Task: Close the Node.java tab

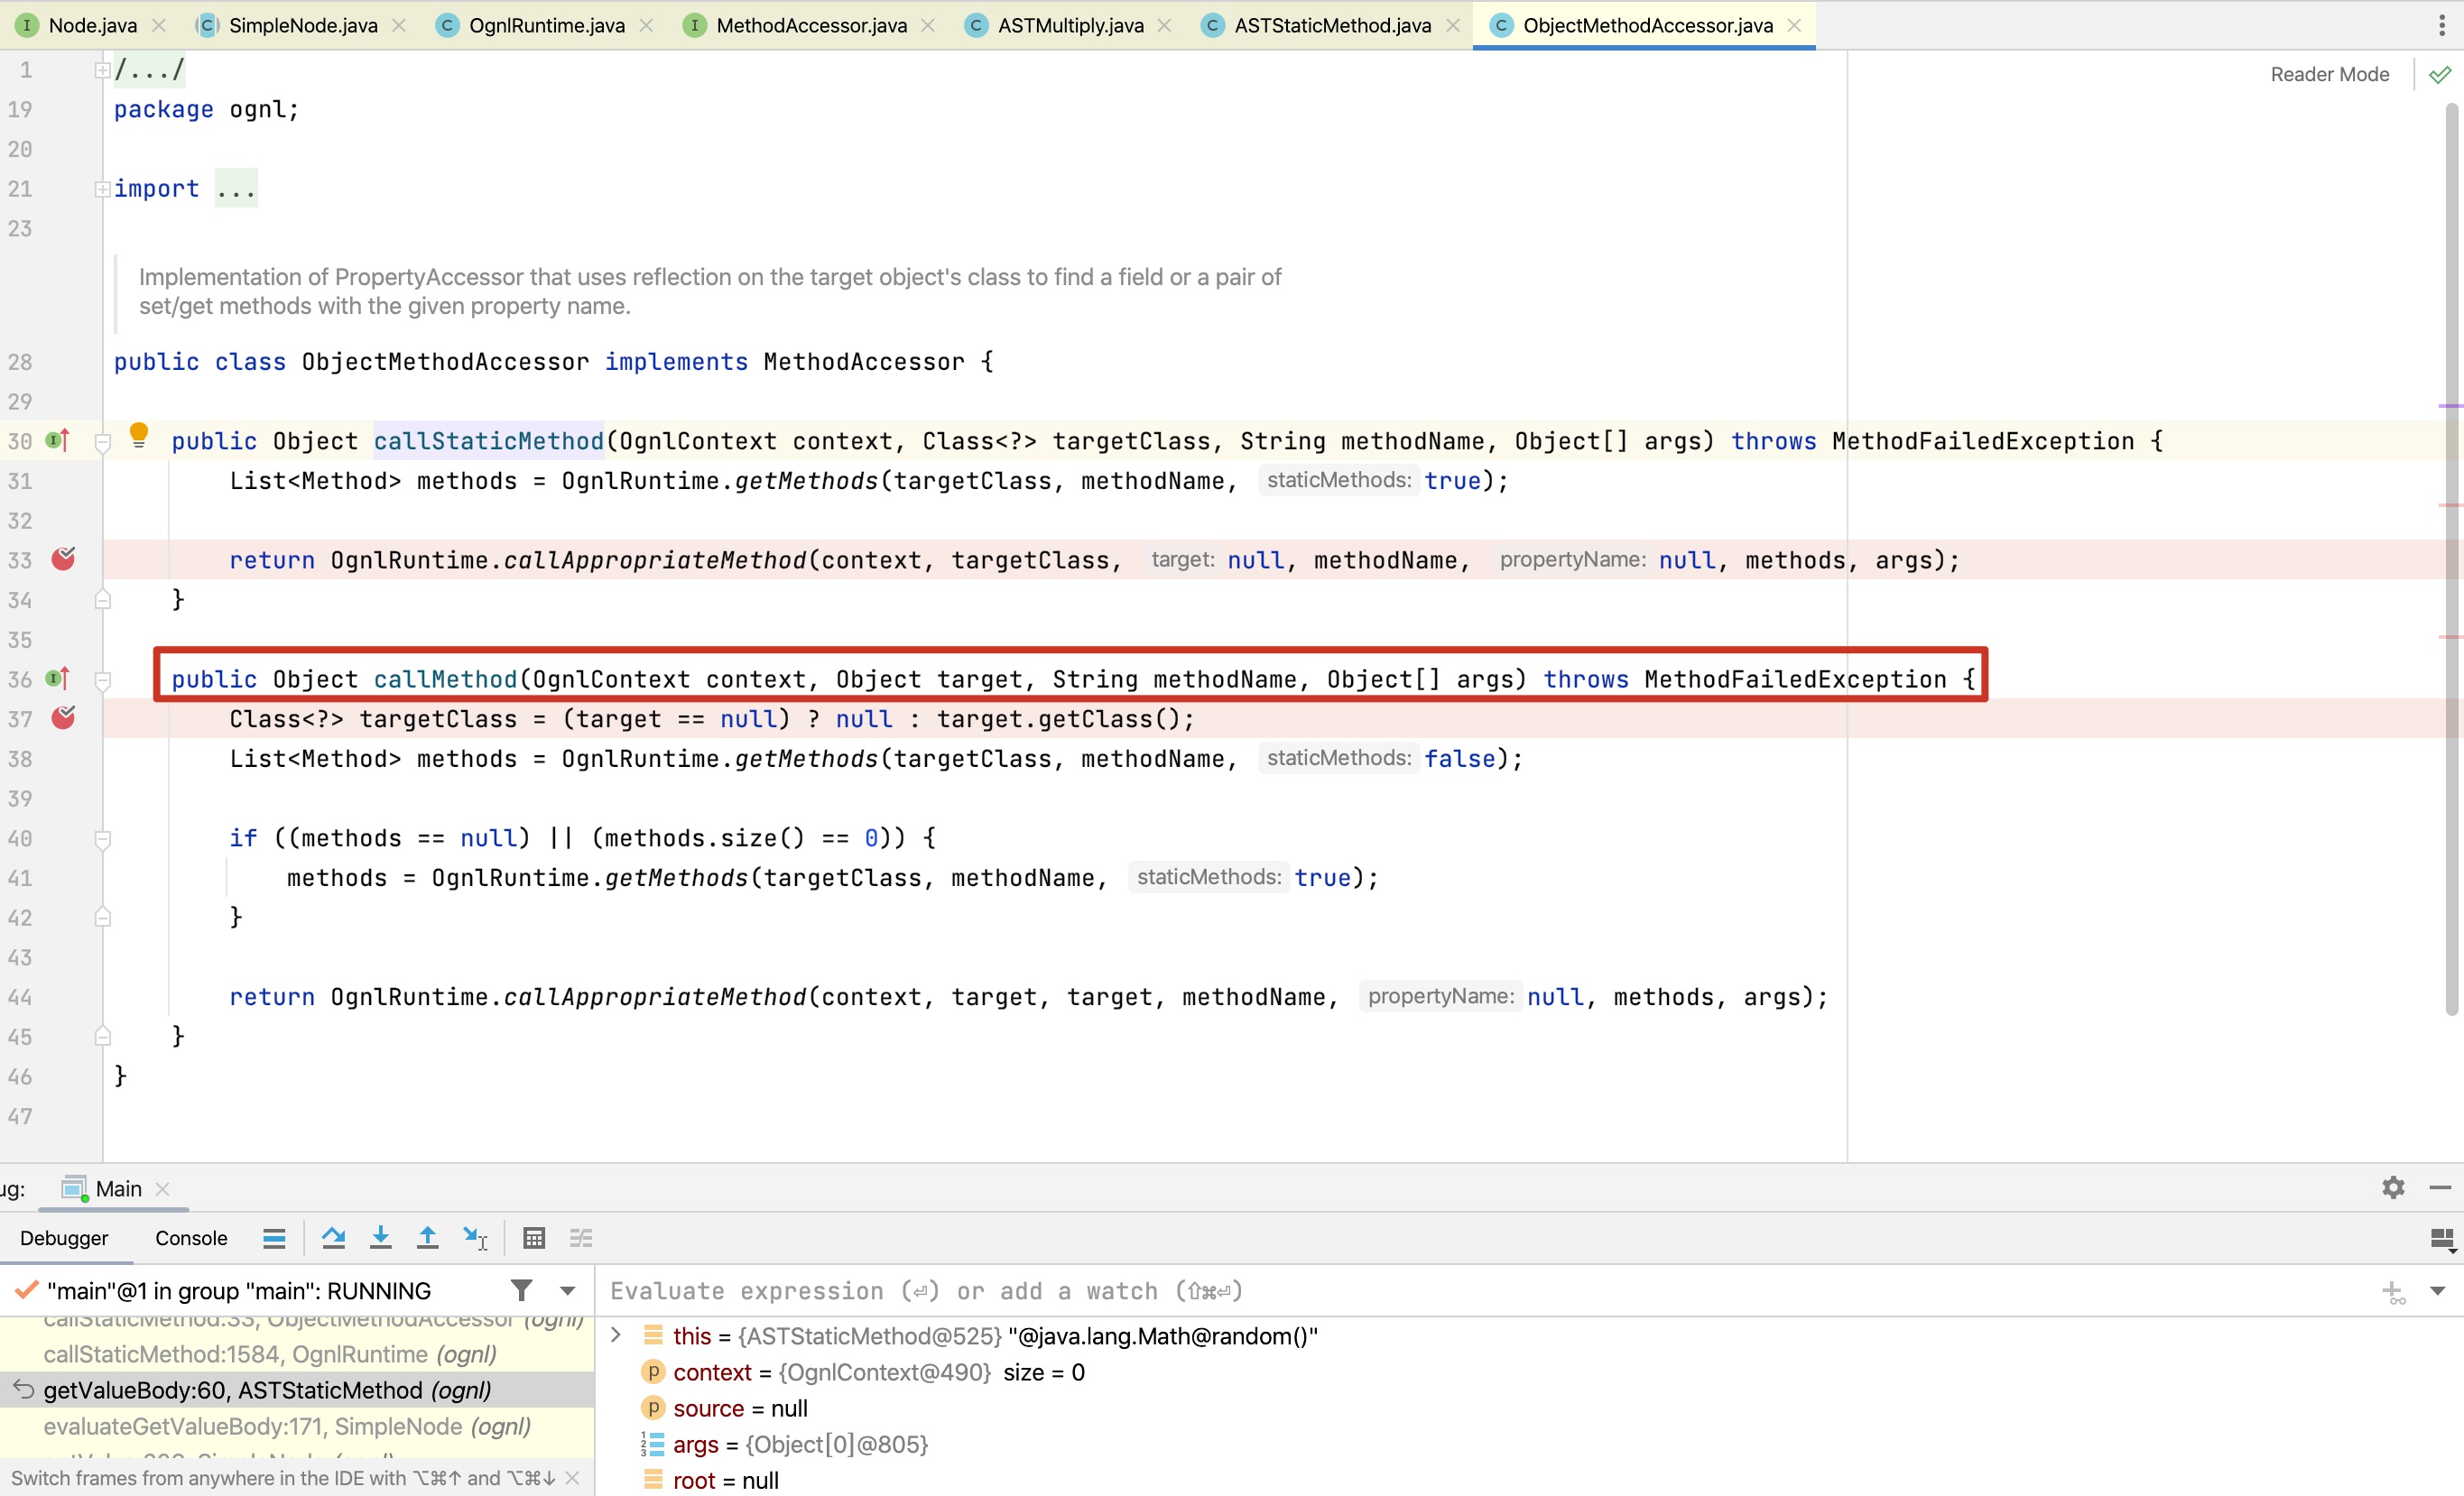Action: 158,25
